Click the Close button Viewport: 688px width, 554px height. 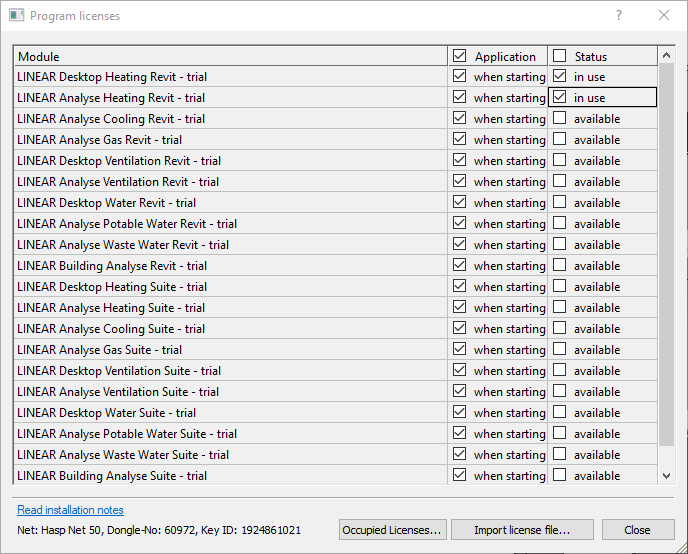click(x=638, y=530)
